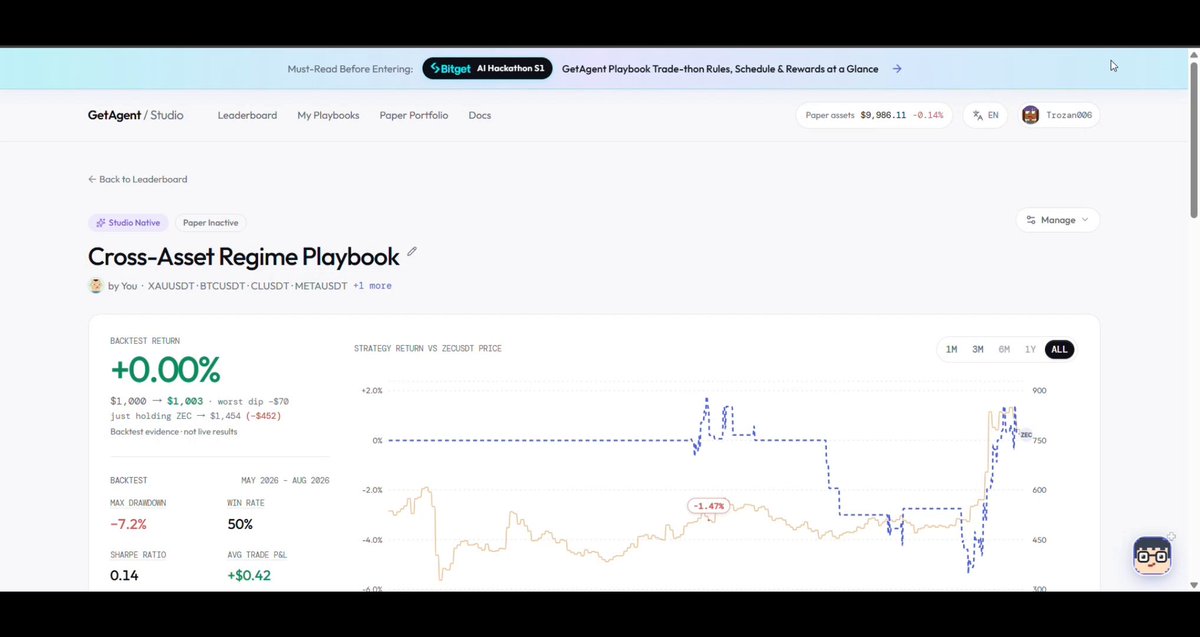Click the 'STRATEGY RETURN VS ZECUSDT PRICE' chart title
This screenshot has height=637, width=1200.
(428, 349)
